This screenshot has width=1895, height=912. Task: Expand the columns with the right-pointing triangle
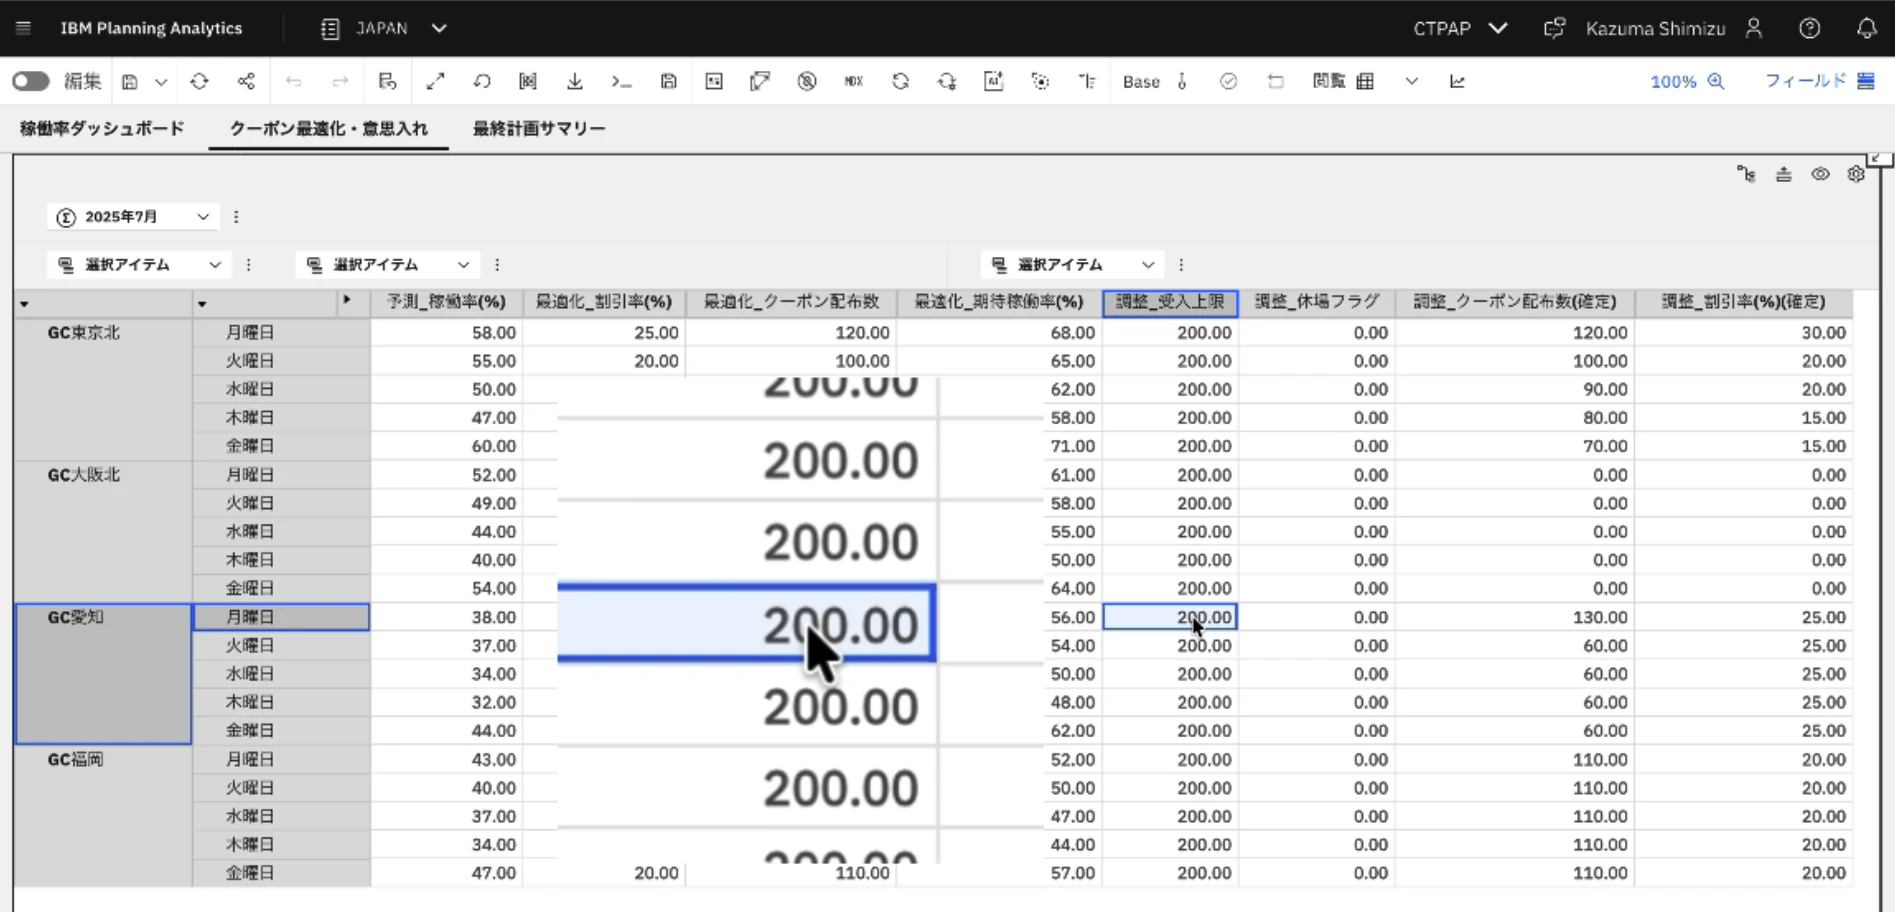click(347, 300)
